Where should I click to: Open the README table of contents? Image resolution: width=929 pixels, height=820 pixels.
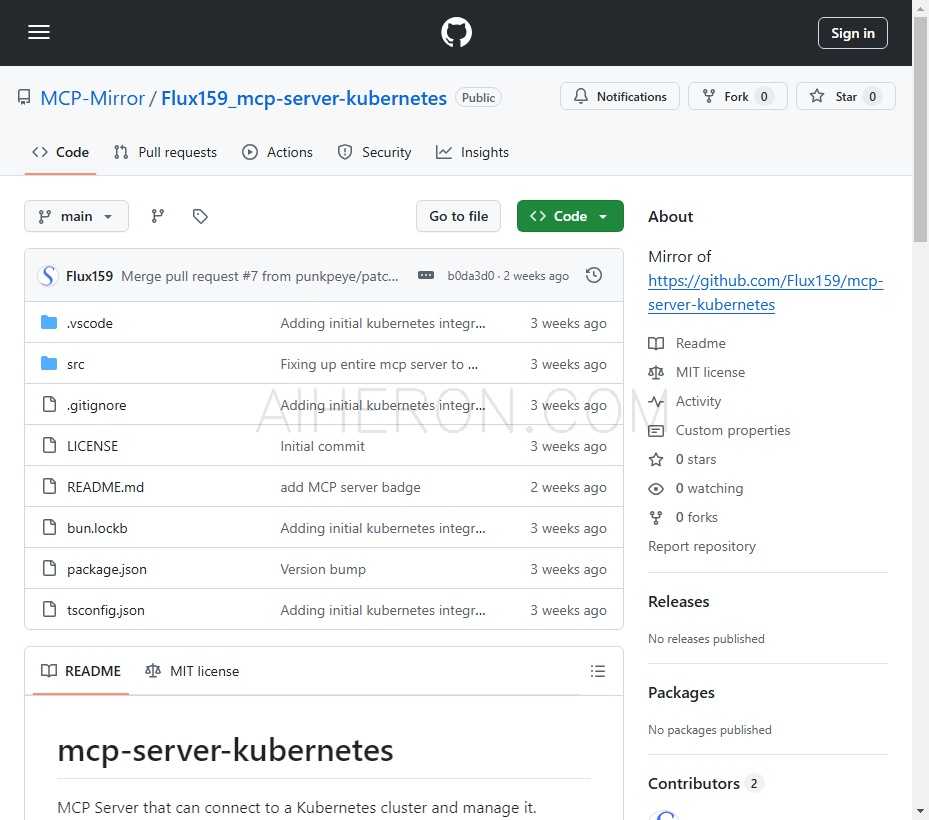(598, 671)
